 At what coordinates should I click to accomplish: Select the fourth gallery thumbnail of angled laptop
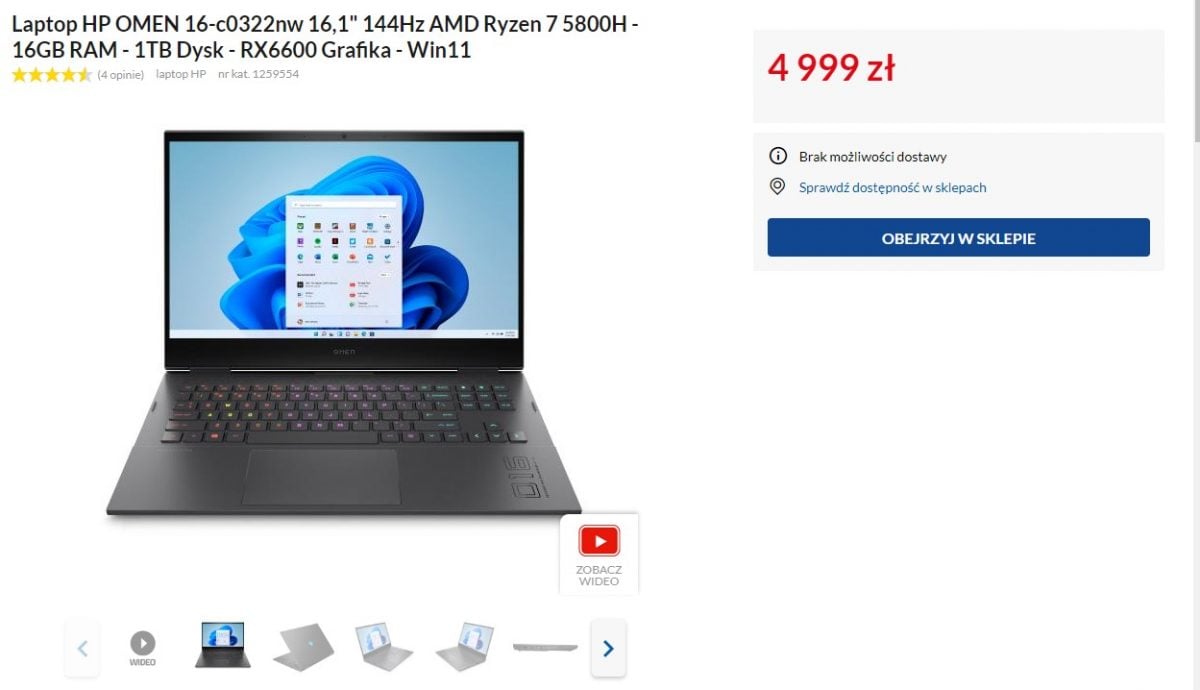point(384,647)
